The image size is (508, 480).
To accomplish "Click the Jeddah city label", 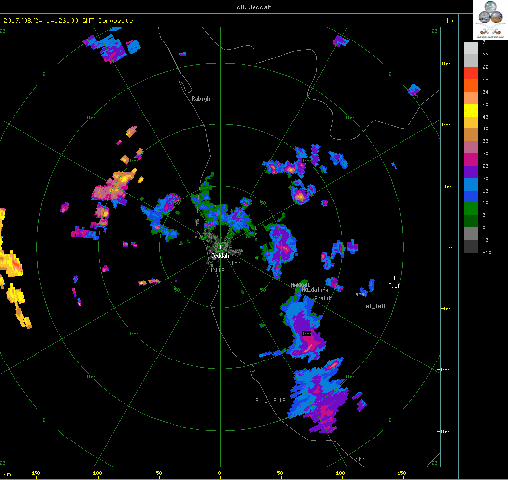I will (x=220, y=256).
